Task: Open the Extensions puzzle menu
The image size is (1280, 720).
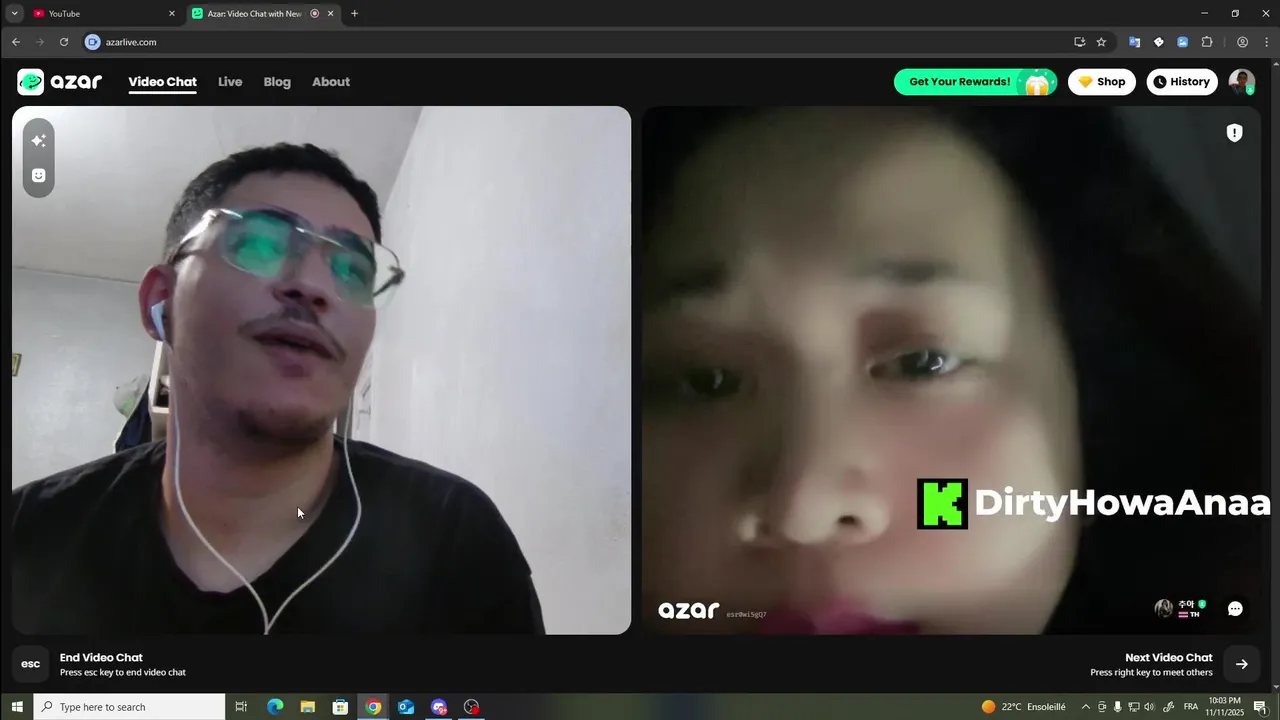Action: click(x=1207, y=42)
